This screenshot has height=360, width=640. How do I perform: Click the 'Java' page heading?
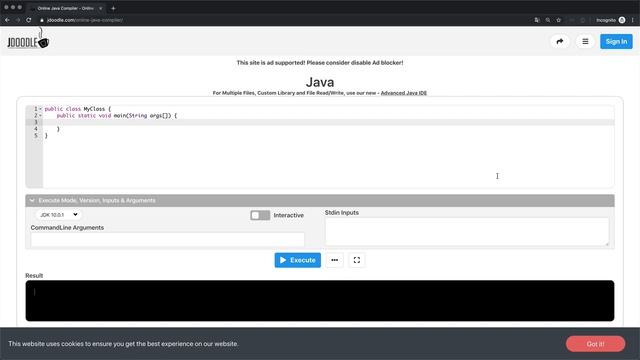pos(320,82)
